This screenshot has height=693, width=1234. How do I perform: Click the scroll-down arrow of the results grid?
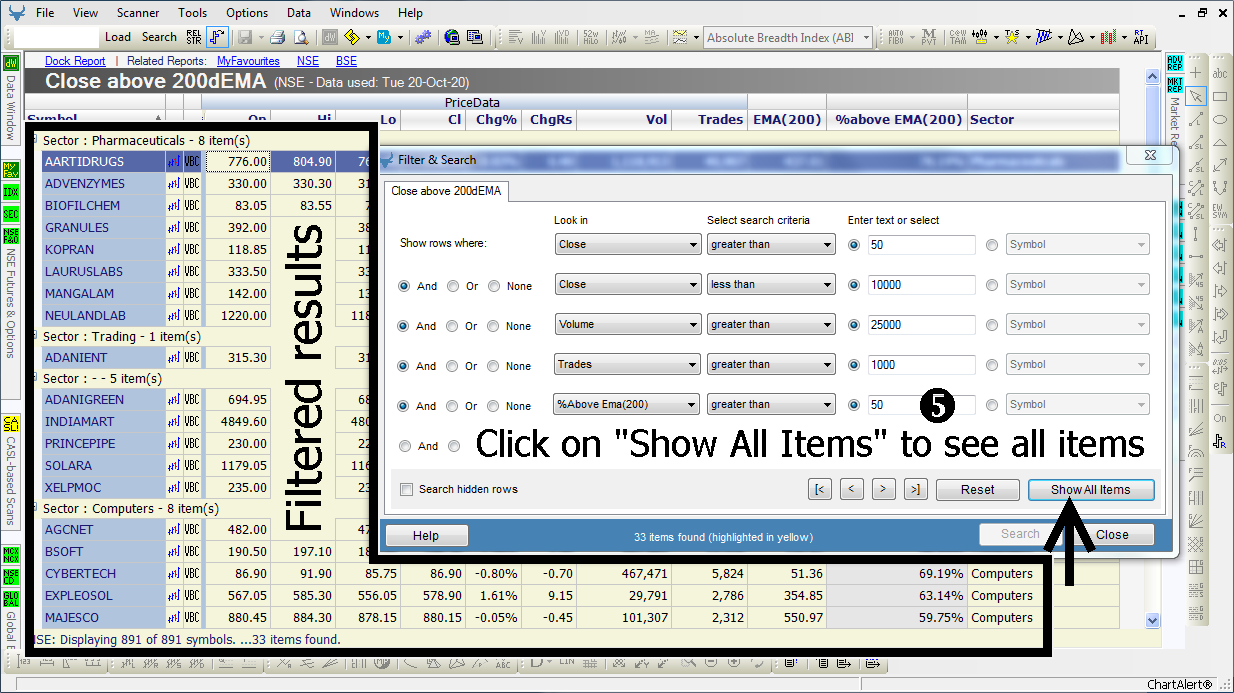1151,621
